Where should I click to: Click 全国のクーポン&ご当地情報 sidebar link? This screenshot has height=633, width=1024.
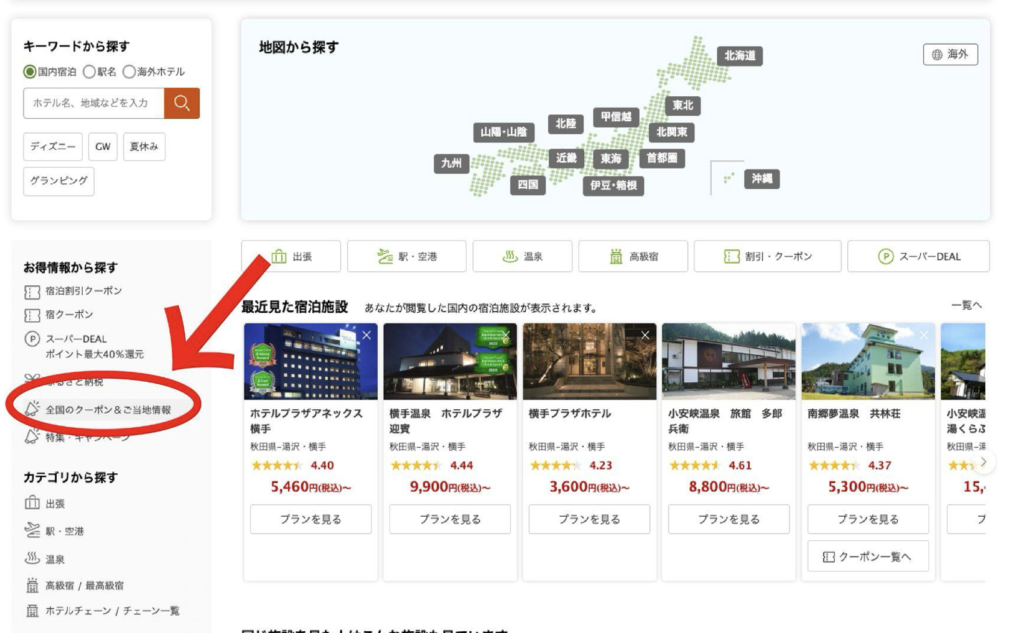(x=108, y=410)
